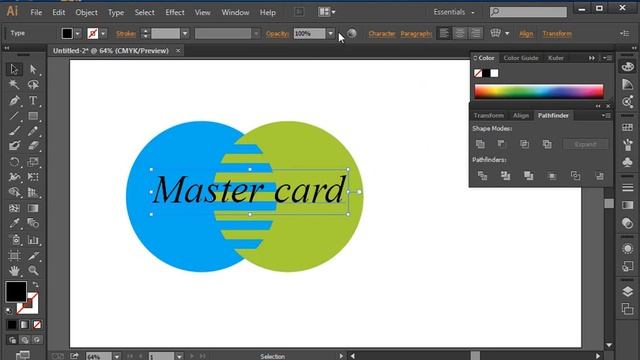Screen dimensions: 640x360
Task: Pick the Eyedropper tool
Action: pyautogui.click(x=14, y=223)
